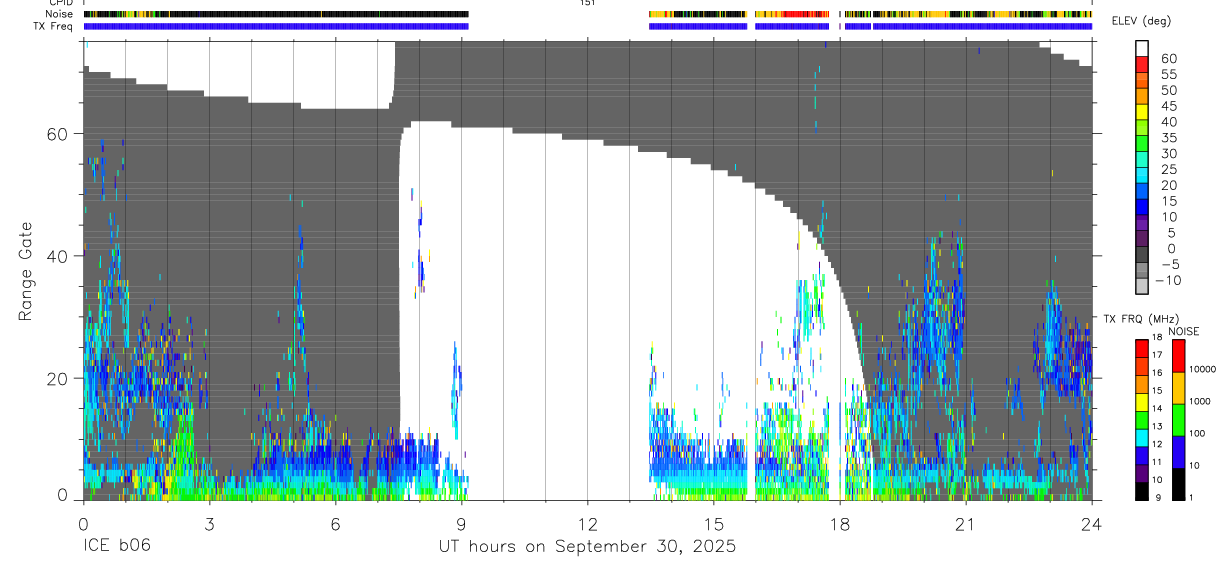Viewport: 1228px width, 567px height.
Task: Click the 'TX Freq' row label at top left
Action: click(x=53, y=26)
